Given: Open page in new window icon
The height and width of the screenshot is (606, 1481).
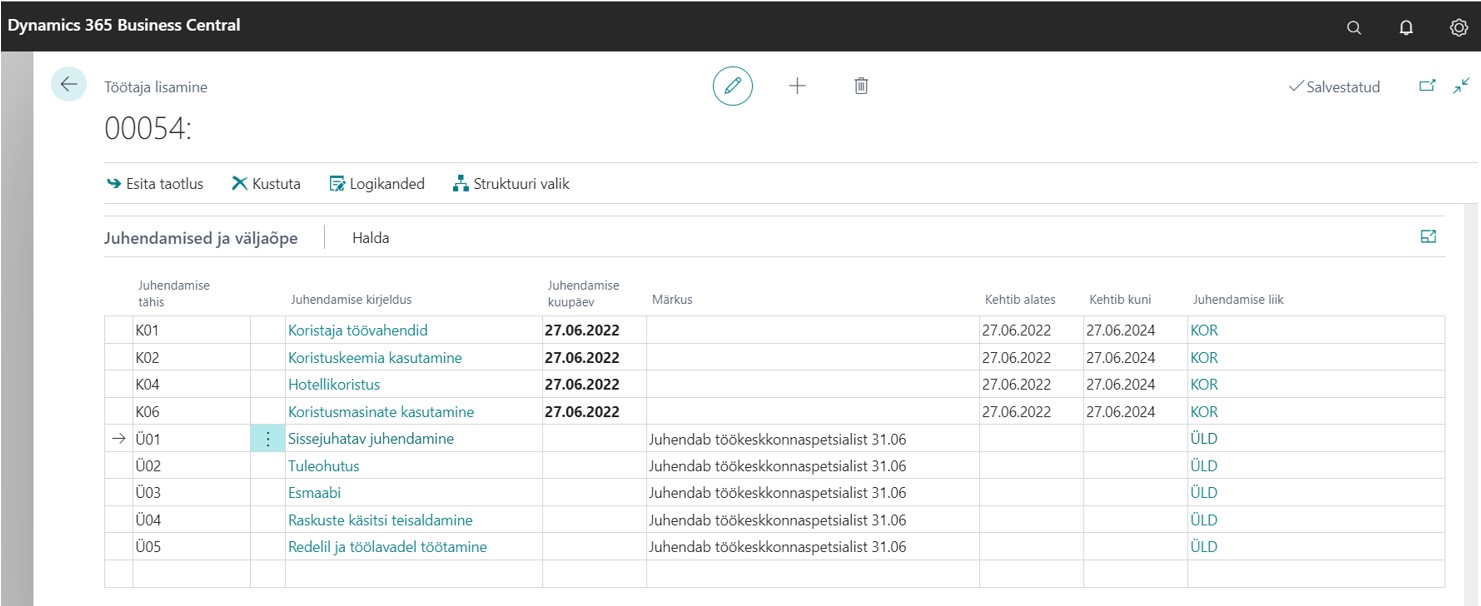Looking at the screenshot, I should click(x=1427, y=87).
